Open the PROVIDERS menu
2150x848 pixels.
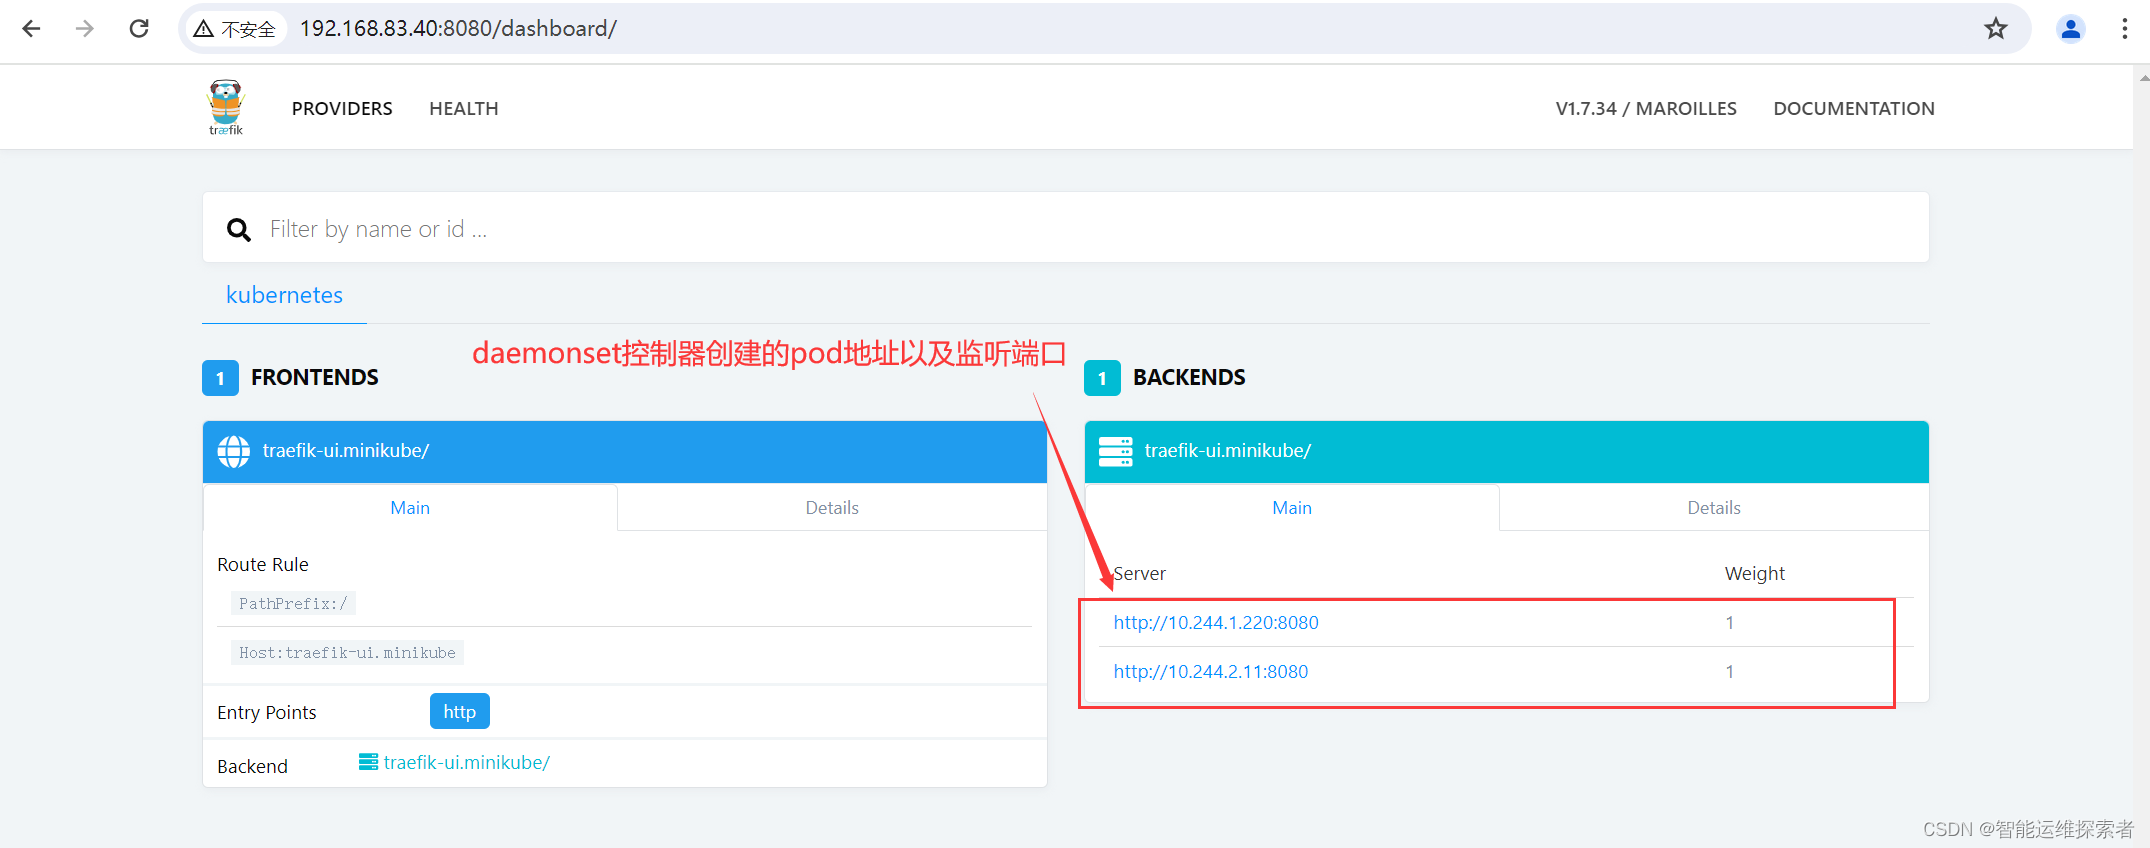click(x=342, y=108)
